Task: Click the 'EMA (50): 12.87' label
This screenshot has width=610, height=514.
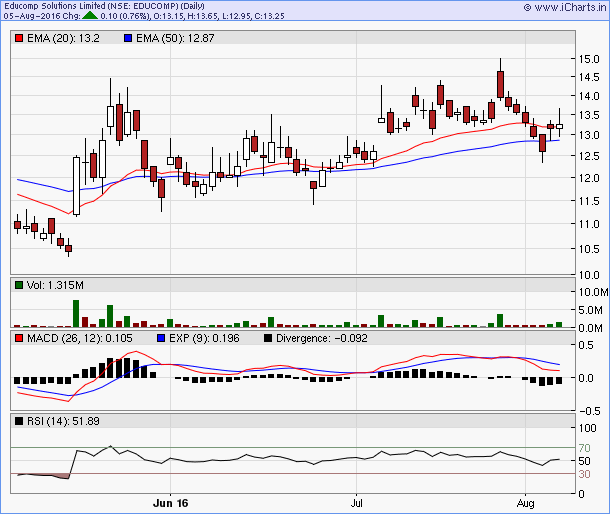Action: pyautogui.click(x=175, y=38)
